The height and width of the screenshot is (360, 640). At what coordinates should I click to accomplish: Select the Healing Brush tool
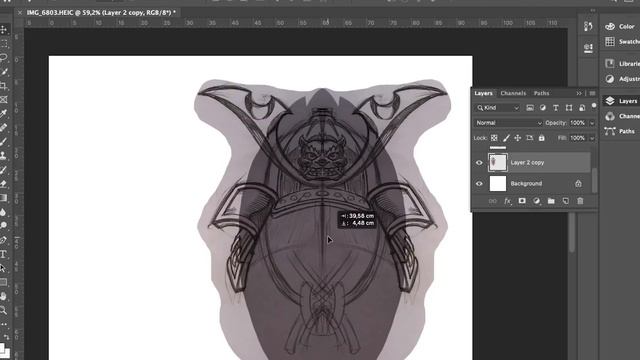[x=4, y=128]
